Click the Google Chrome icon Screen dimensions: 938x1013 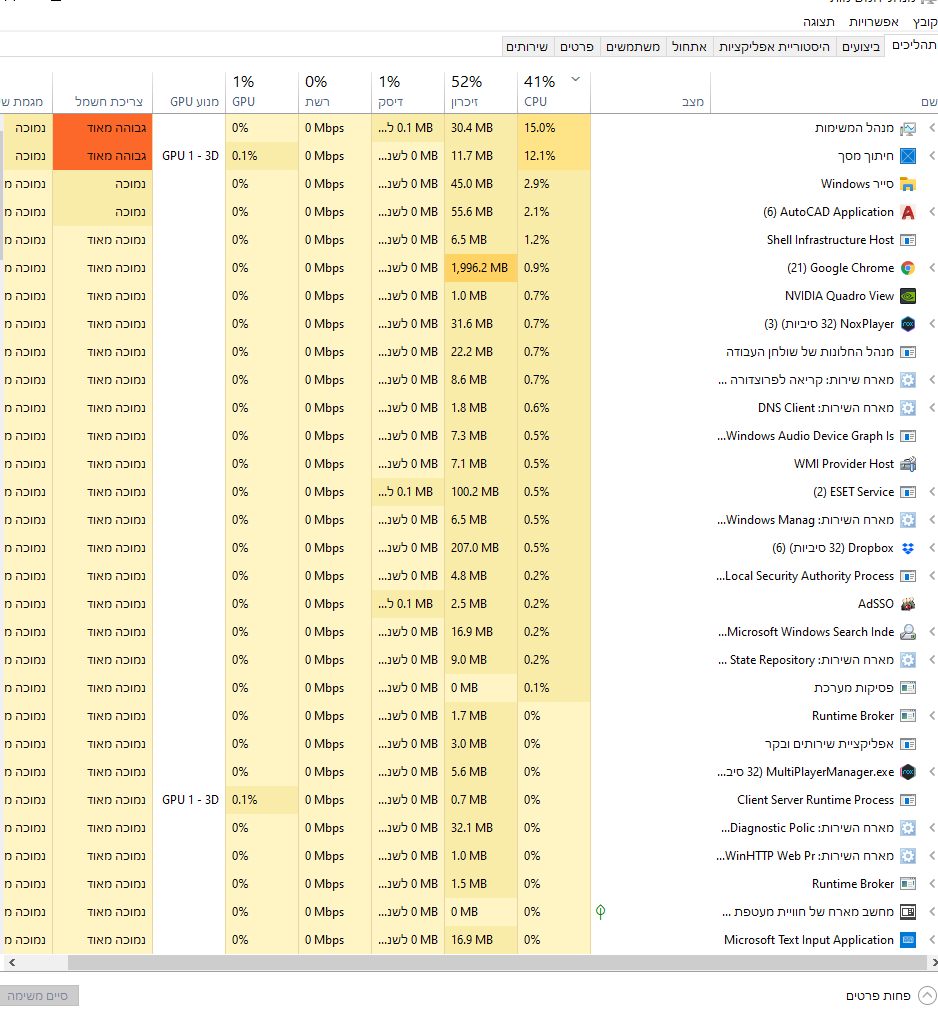tap(908, 268)
